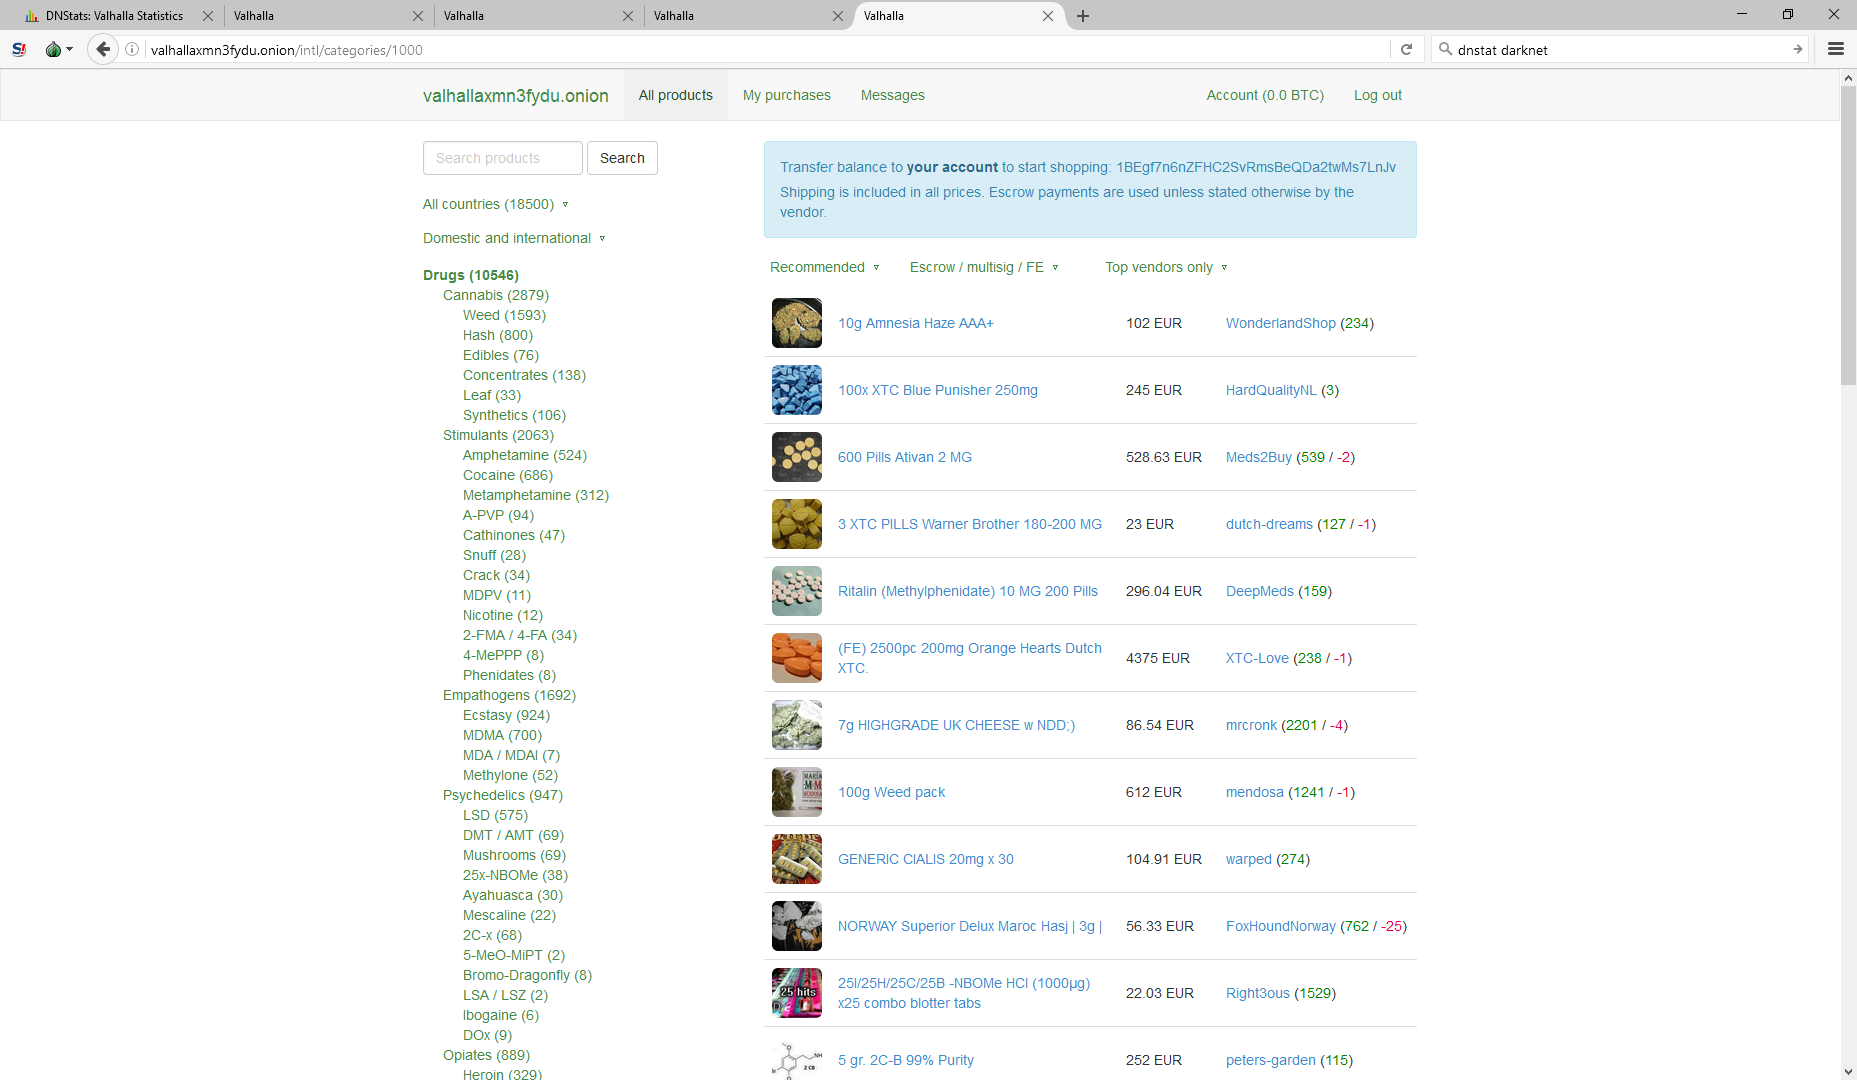The width and height of the screenshot is (1857, 1080).
Task: Click the Search button
Action: coord(622,158)
